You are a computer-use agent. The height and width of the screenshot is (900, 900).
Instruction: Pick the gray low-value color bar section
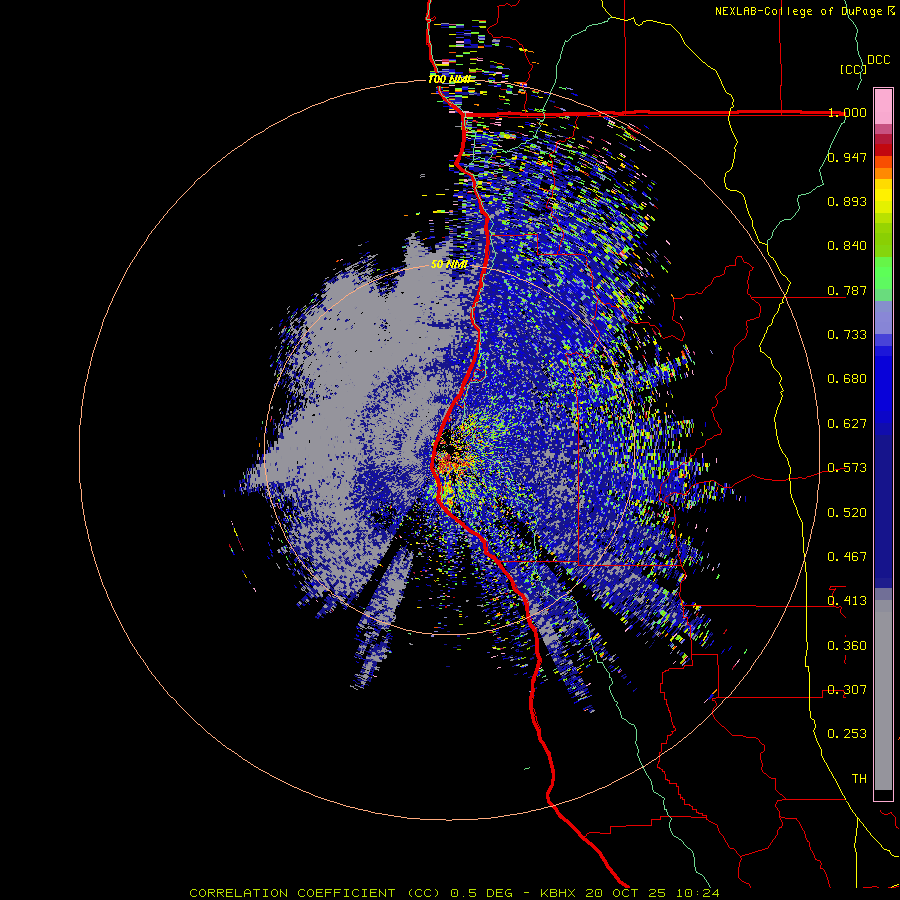pyautogui.click(x=883, y=695)
